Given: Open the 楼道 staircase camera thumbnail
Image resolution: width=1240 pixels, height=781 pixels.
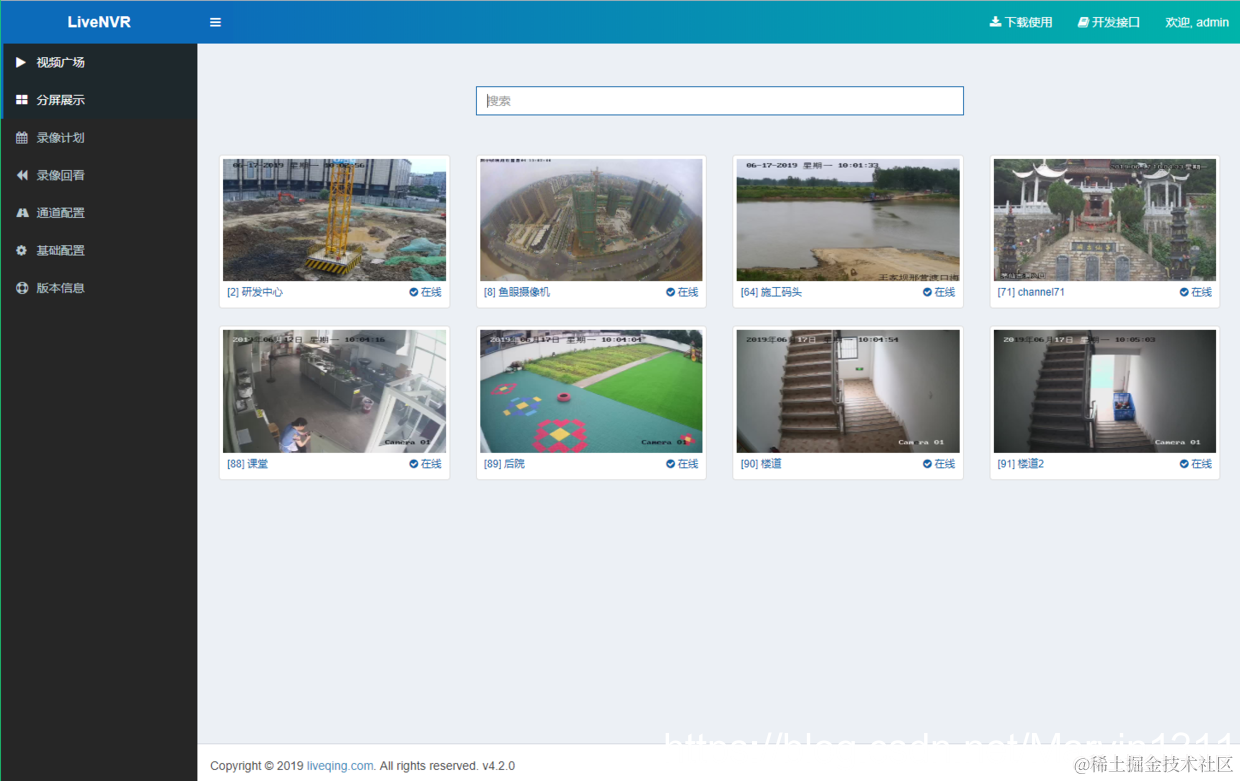Looking at the screenshot, I should (848, 392).
